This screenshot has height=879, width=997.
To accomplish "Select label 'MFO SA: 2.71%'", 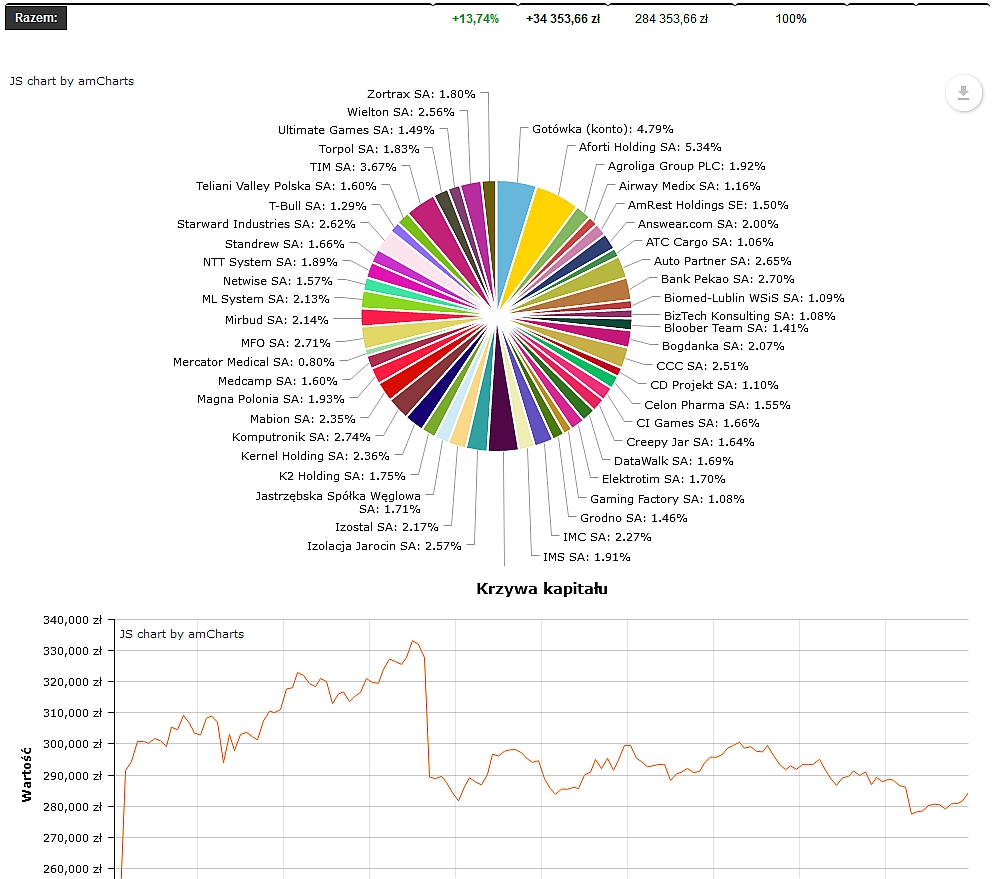I will [x=285, y=343].
